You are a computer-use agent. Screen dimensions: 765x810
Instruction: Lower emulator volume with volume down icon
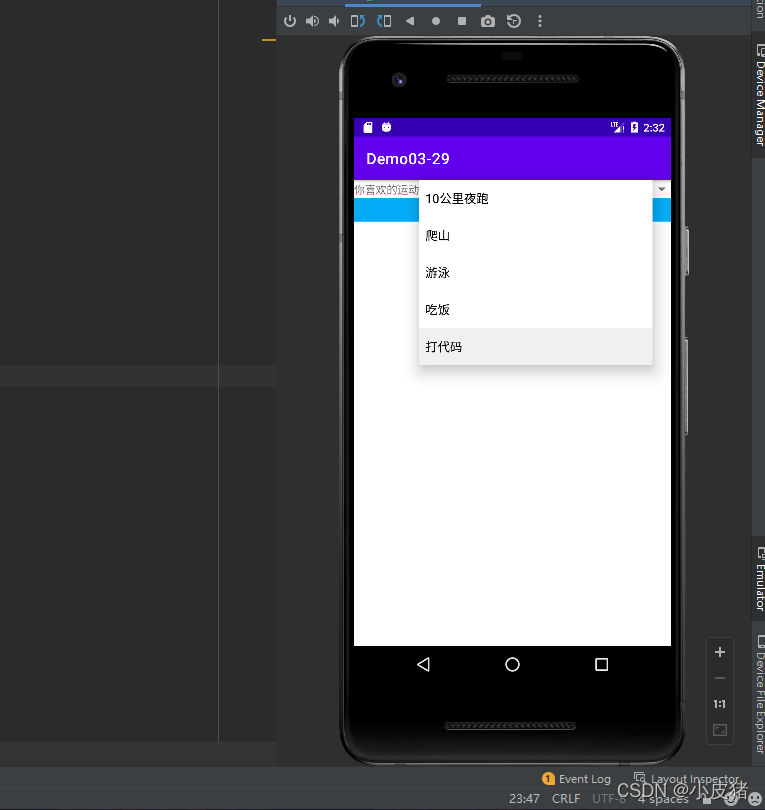[334, 21]
